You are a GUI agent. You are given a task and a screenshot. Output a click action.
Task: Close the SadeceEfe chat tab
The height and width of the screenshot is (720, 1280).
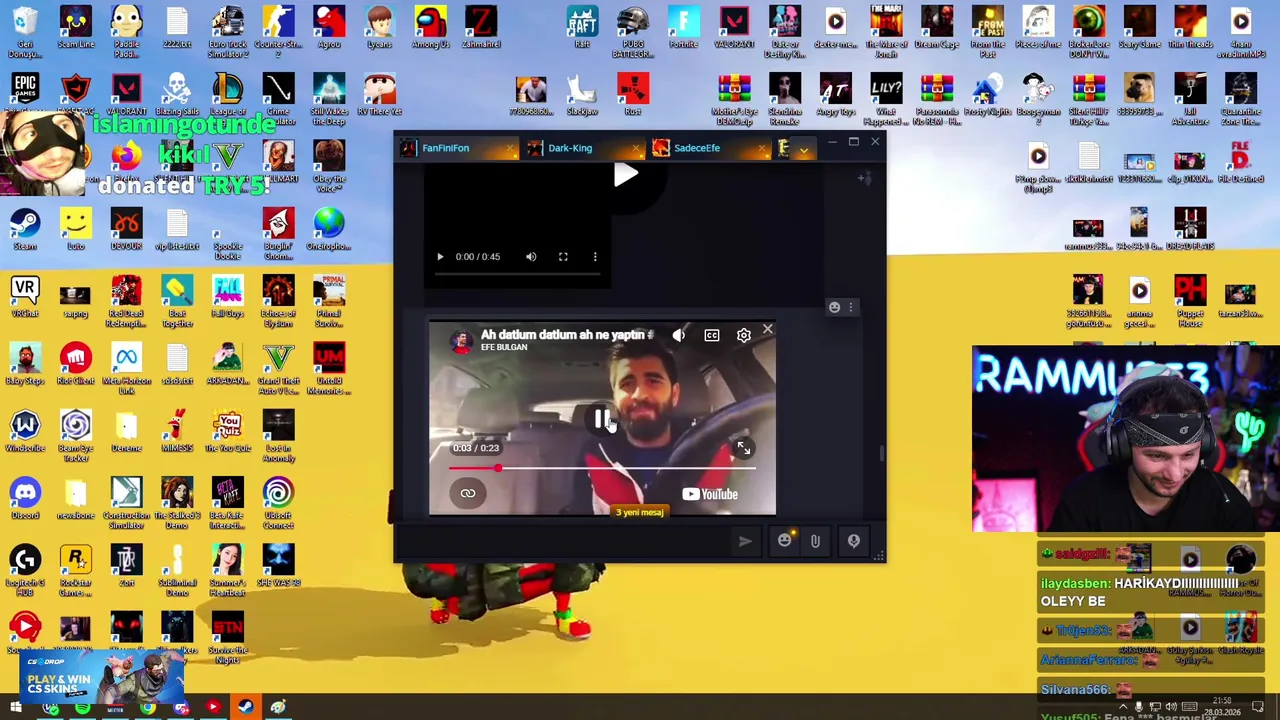[x=762, y=149]
